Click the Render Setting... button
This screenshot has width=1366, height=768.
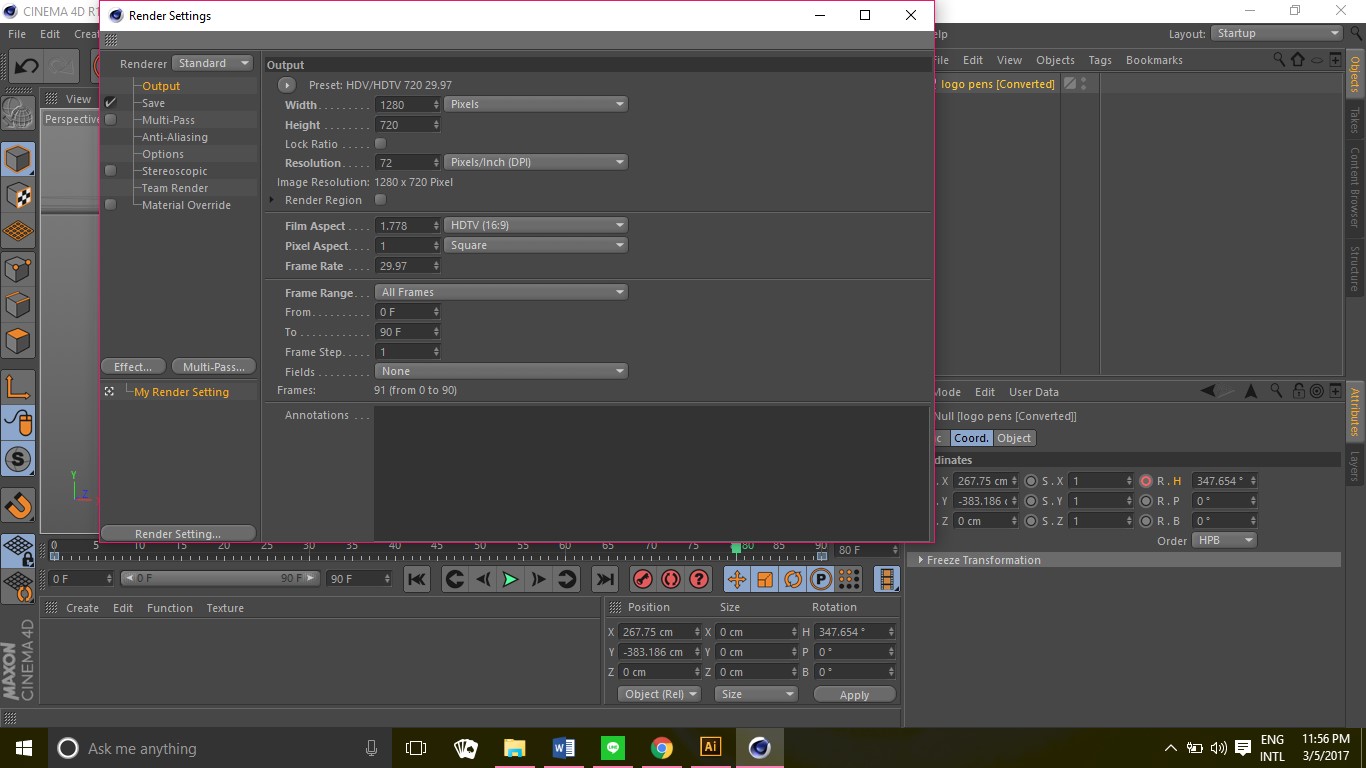coord(178,534)
